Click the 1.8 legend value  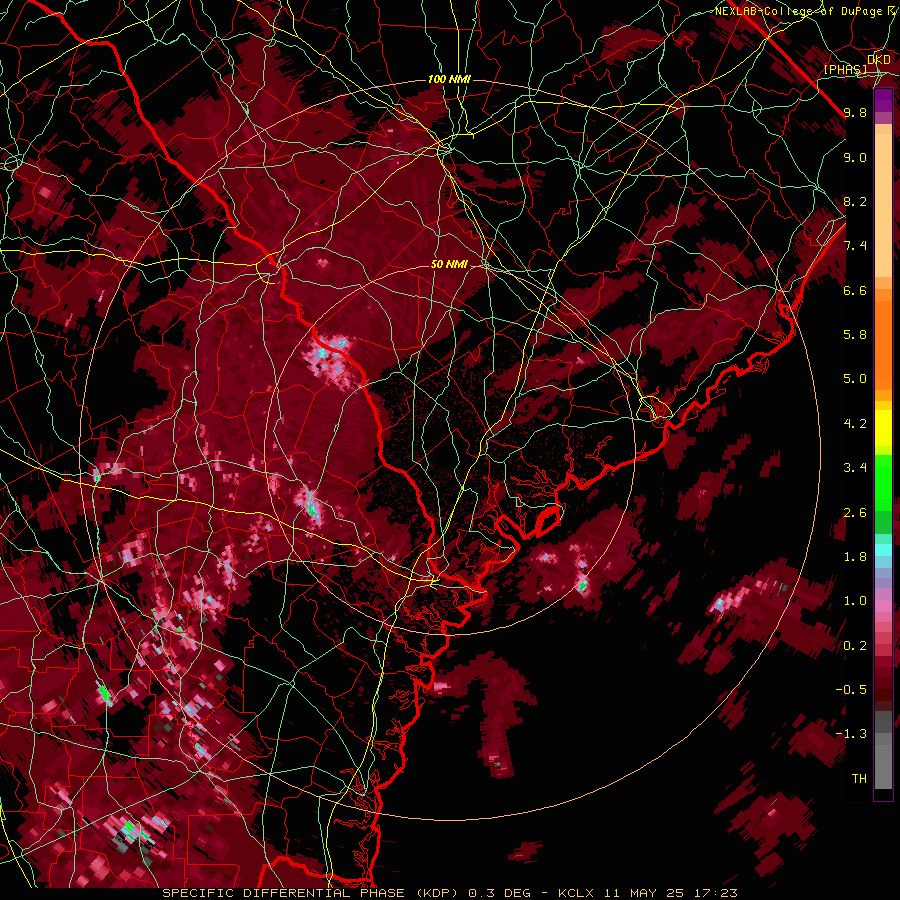pos(855,557)
